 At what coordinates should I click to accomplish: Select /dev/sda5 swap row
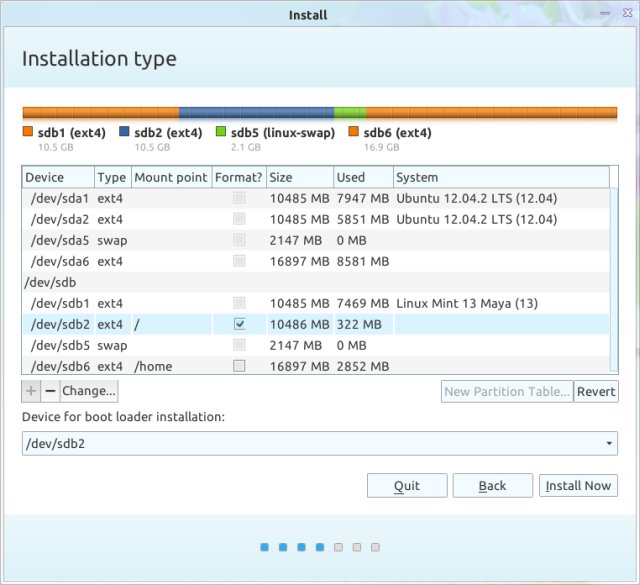coord(316,240)
